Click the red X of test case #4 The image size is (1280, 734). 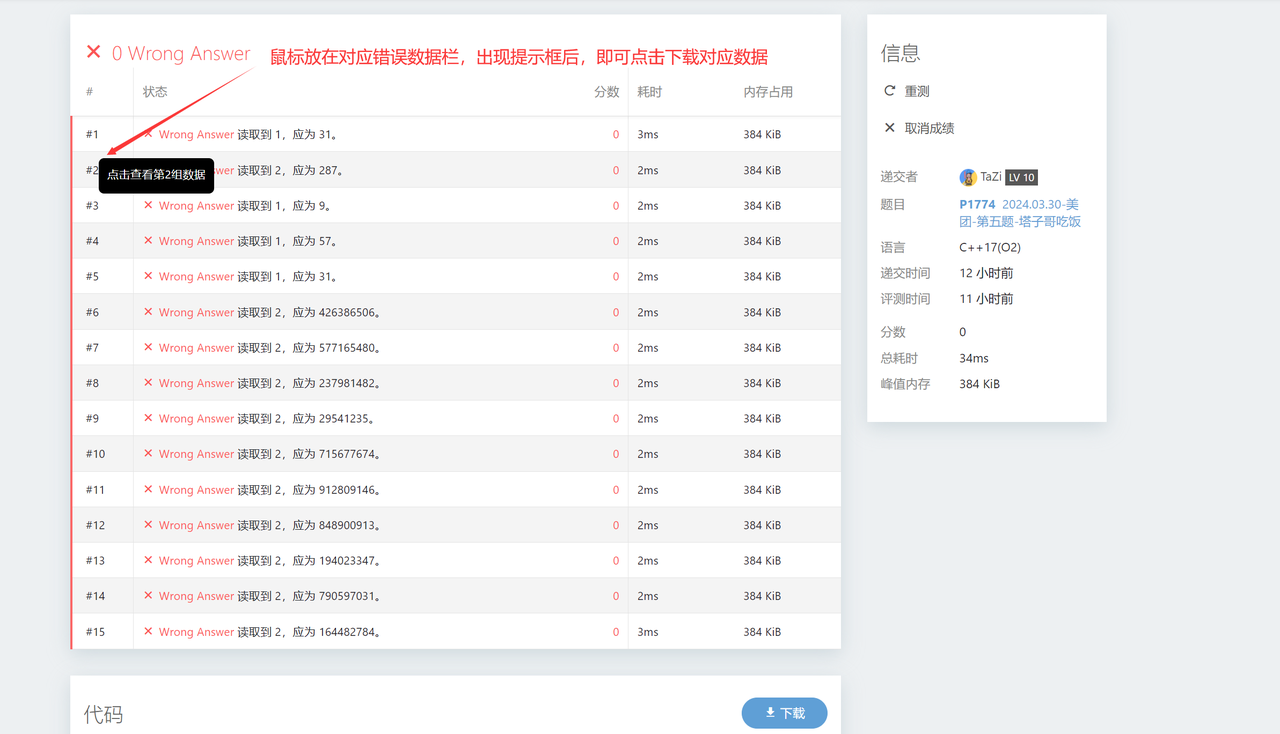pyautogui.click(x=148, y=241)
